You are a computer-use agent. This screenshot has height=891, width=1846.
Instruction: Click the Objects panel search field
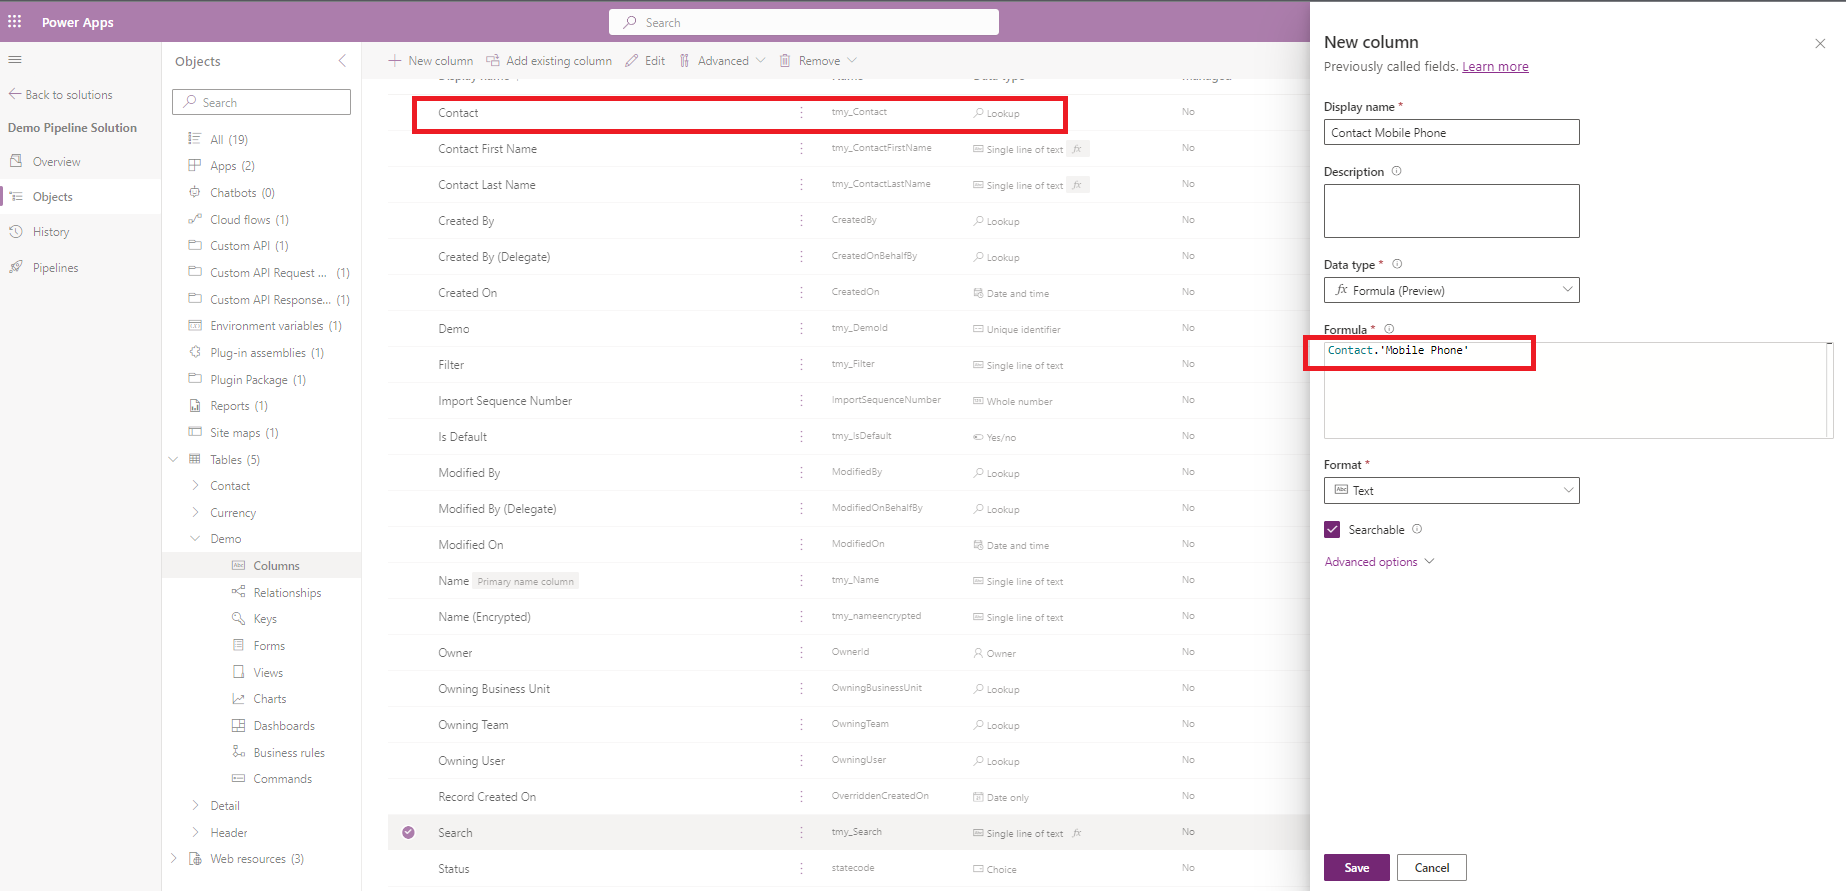click(262, 102)
